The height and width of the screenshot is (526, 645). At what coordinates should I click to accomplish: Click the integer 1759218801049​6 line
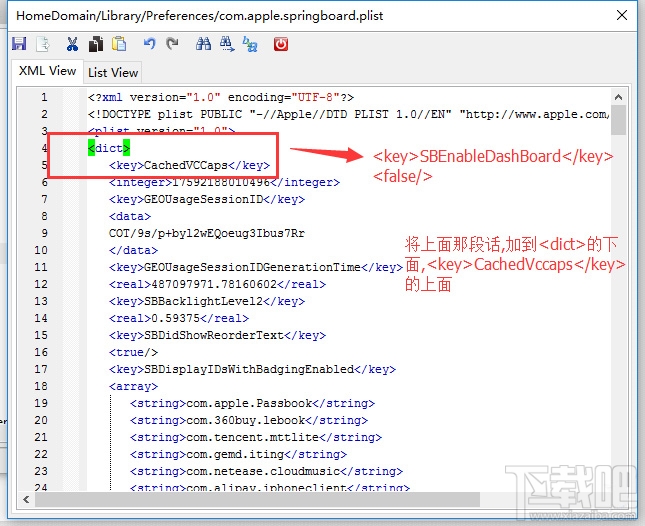225,182
